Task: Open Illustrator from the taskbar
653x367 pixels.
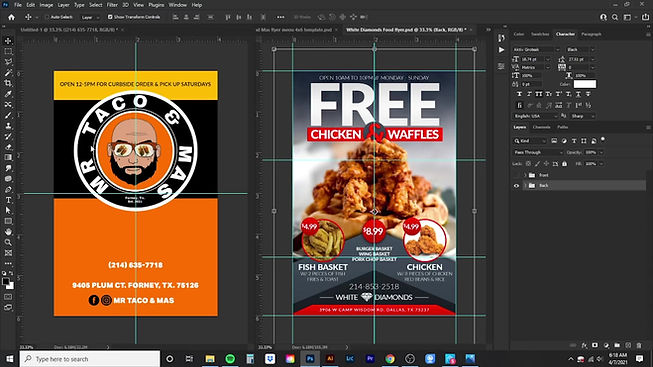Action: coord(330,359)
